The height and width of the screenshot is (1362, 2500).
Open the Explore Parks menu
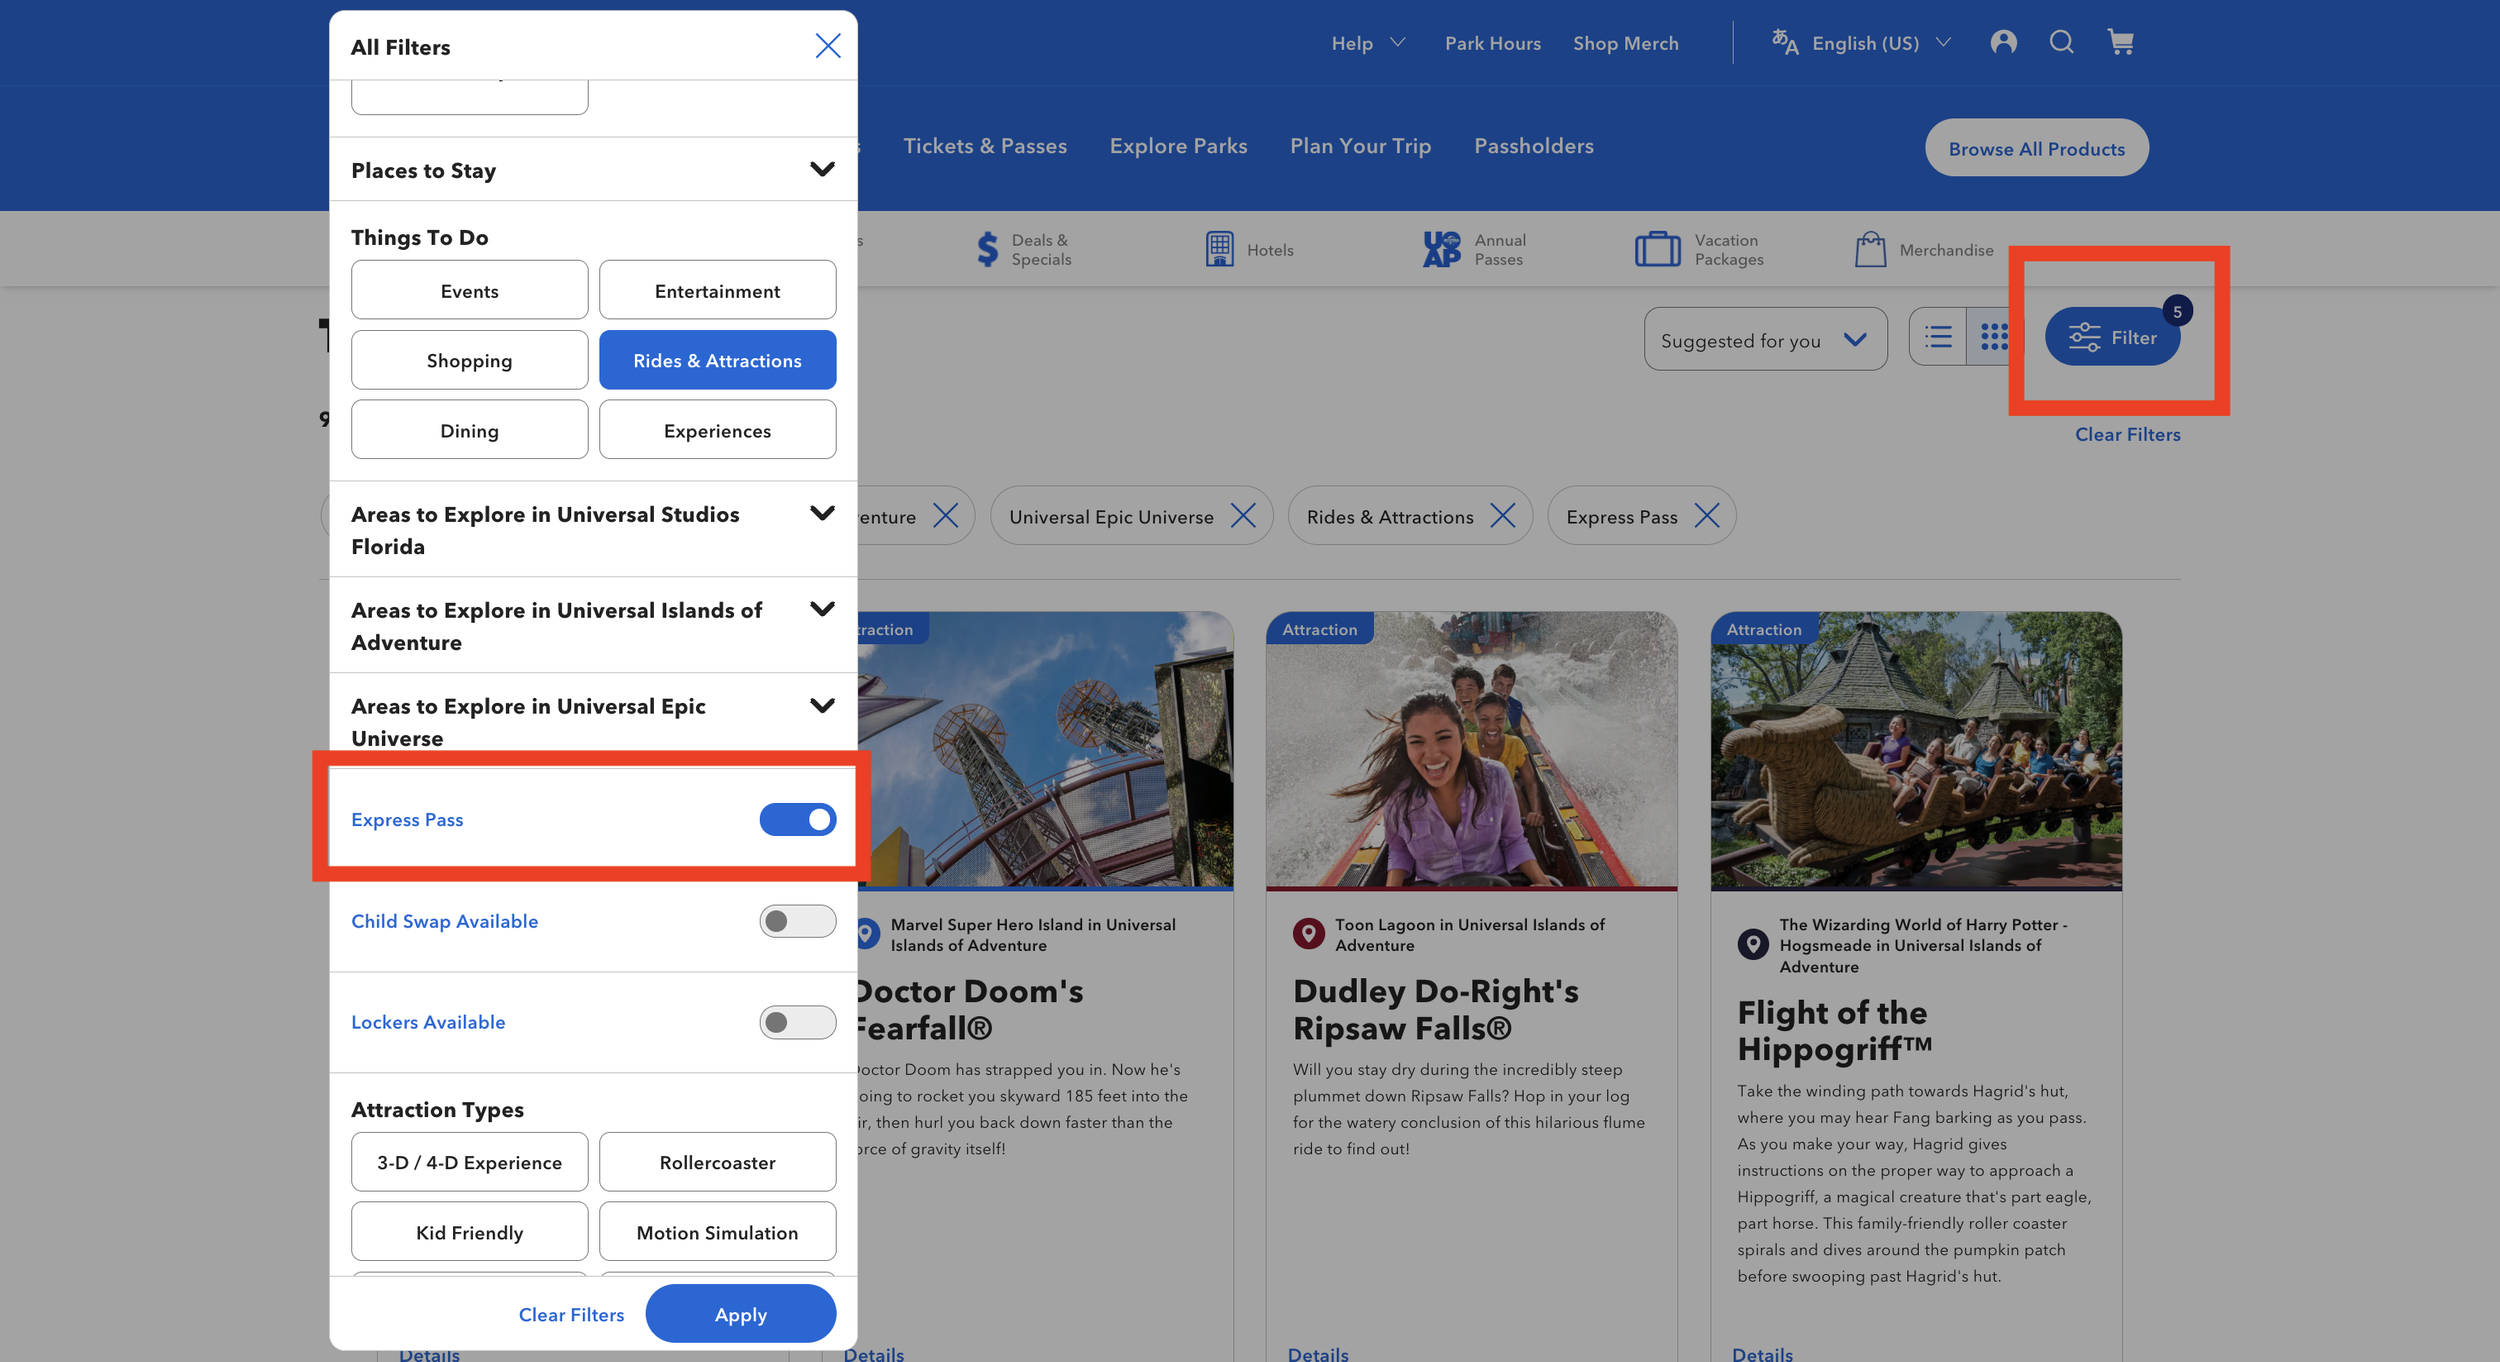(x=1178, y=146)
